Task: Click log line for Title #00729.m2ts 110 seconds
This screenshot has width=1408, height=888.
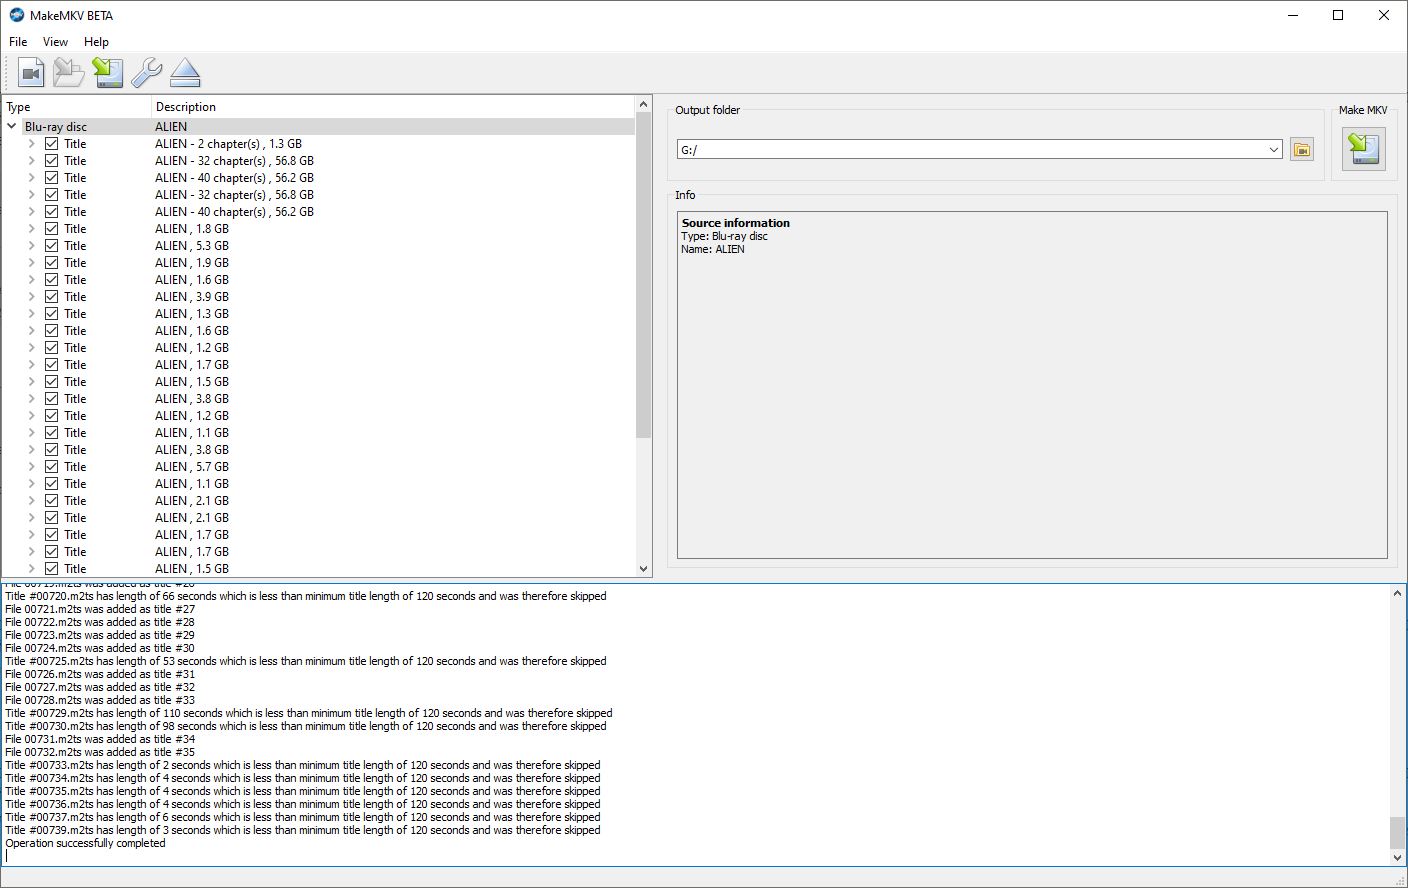Action: pyautogui.click(x=309, y=714)
